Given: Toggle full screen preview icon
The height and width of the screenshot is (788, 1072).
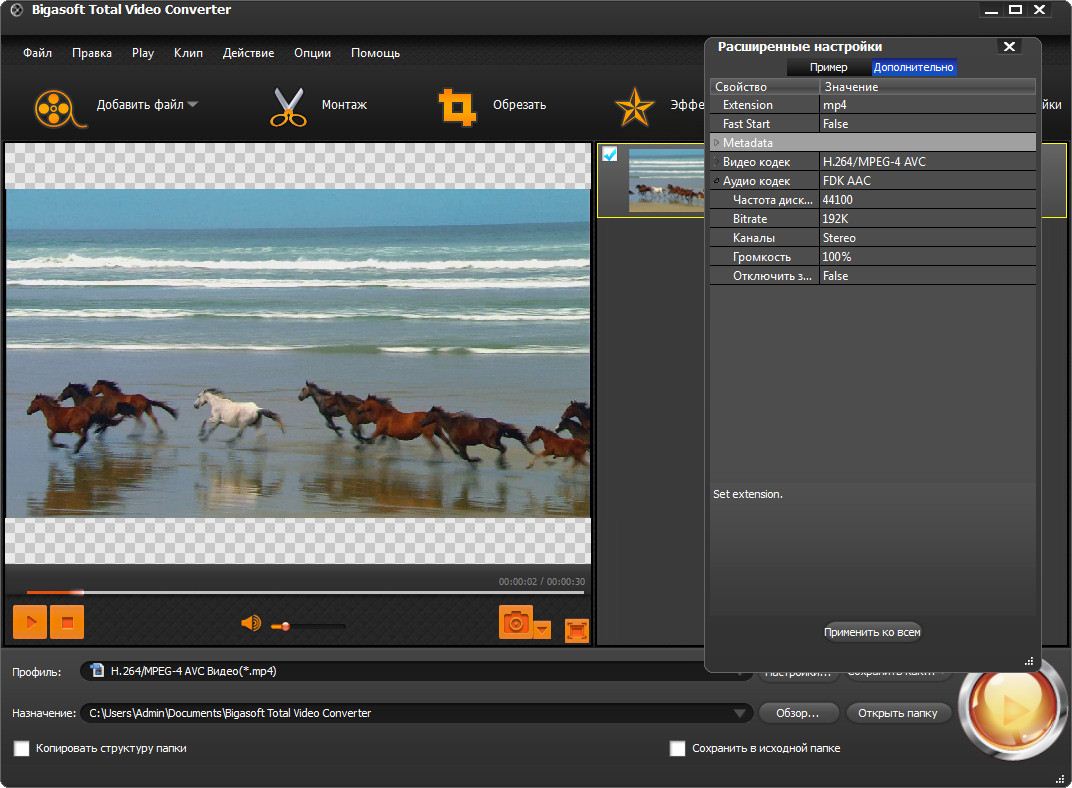Looking at the screenshot, I should pyautogui.click(x=577, y=630).
